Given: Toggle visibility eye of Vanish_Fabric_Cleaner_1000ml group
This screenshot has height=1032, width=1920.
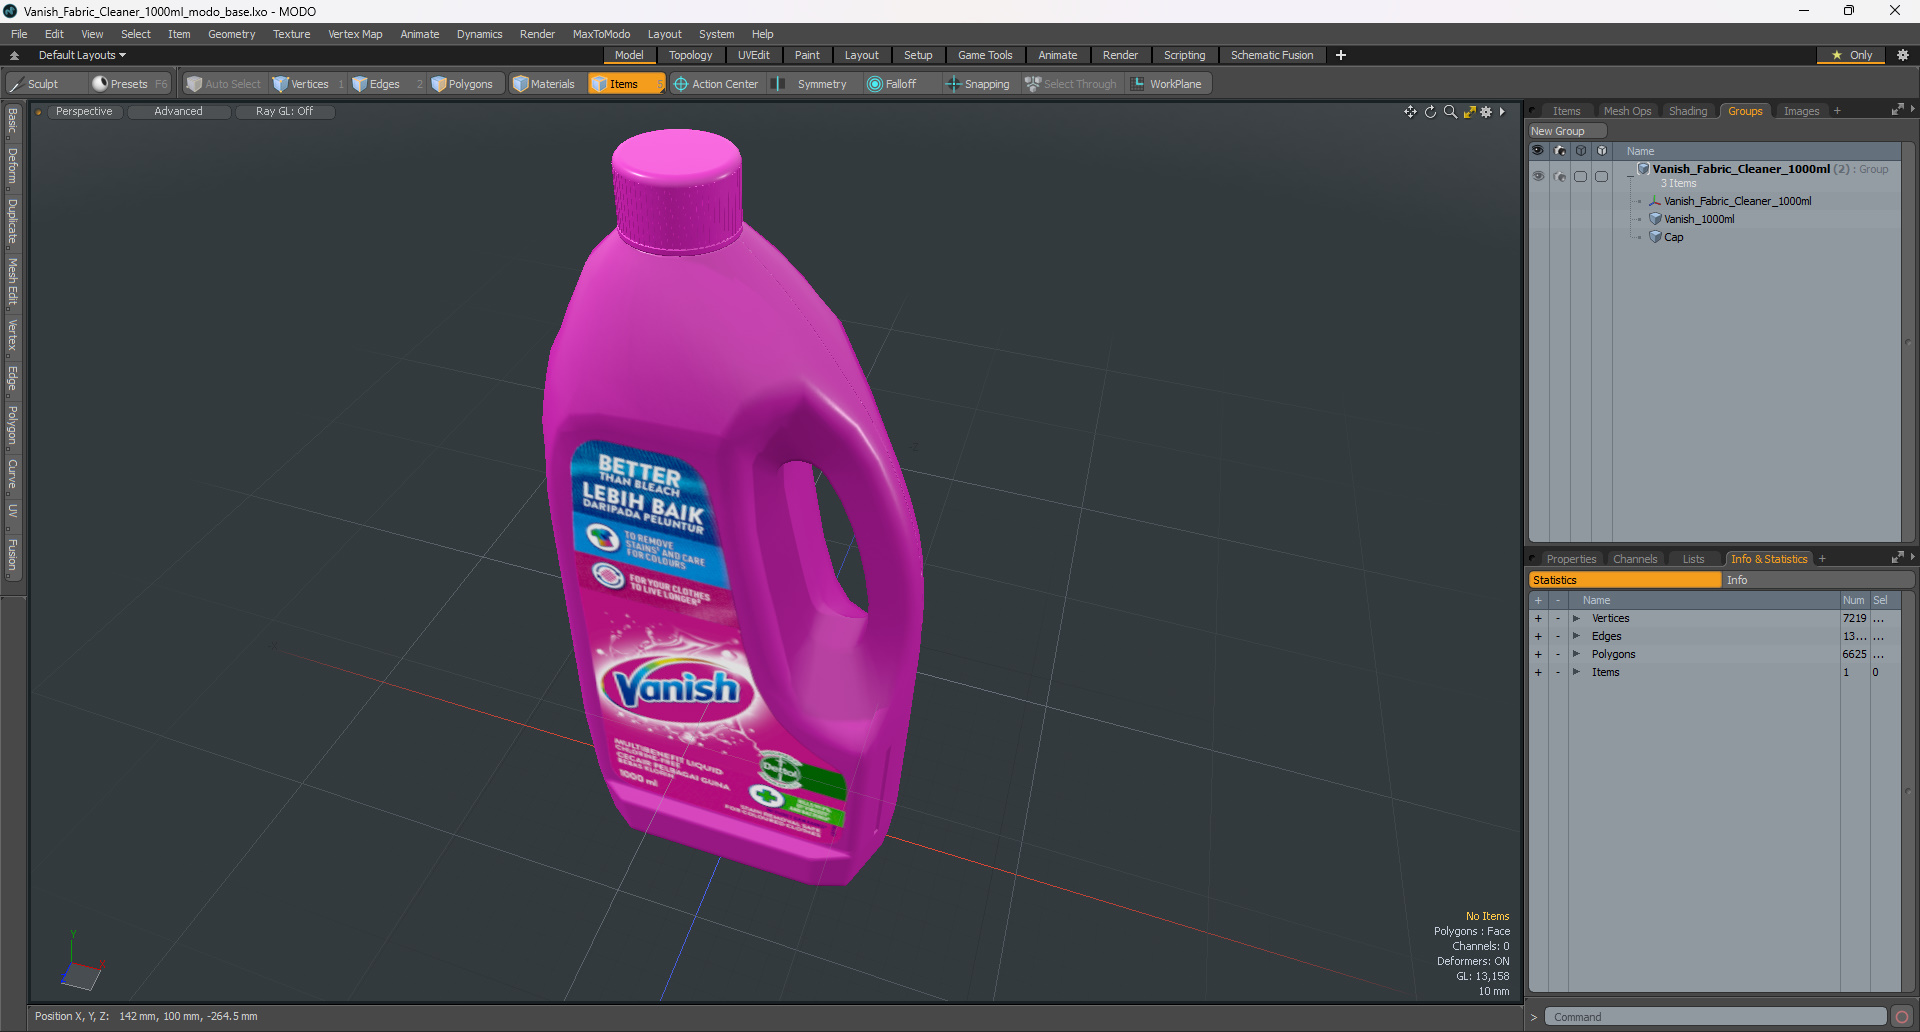Looking at the screenshot, I should 1538,176.
